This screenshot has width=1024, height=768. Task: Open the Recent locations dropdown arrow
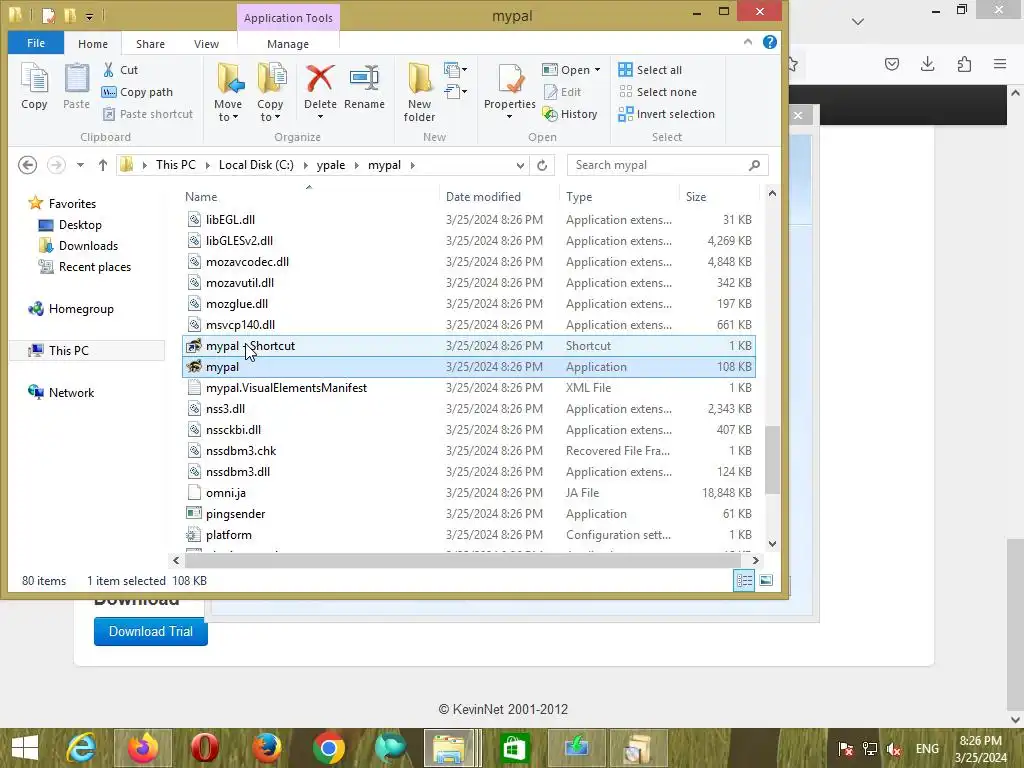coord(80,165)
